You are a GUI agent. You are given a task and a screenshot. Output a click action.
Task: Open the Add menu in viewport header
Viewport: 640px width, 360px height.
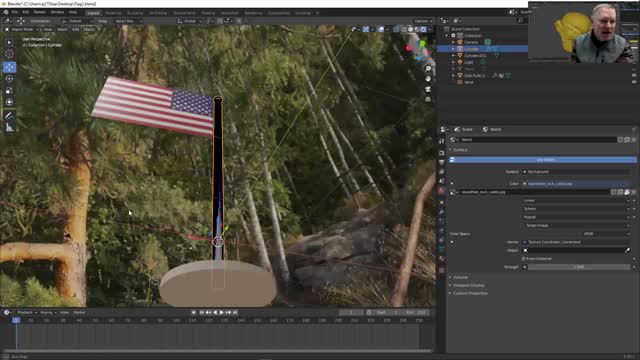76,29
